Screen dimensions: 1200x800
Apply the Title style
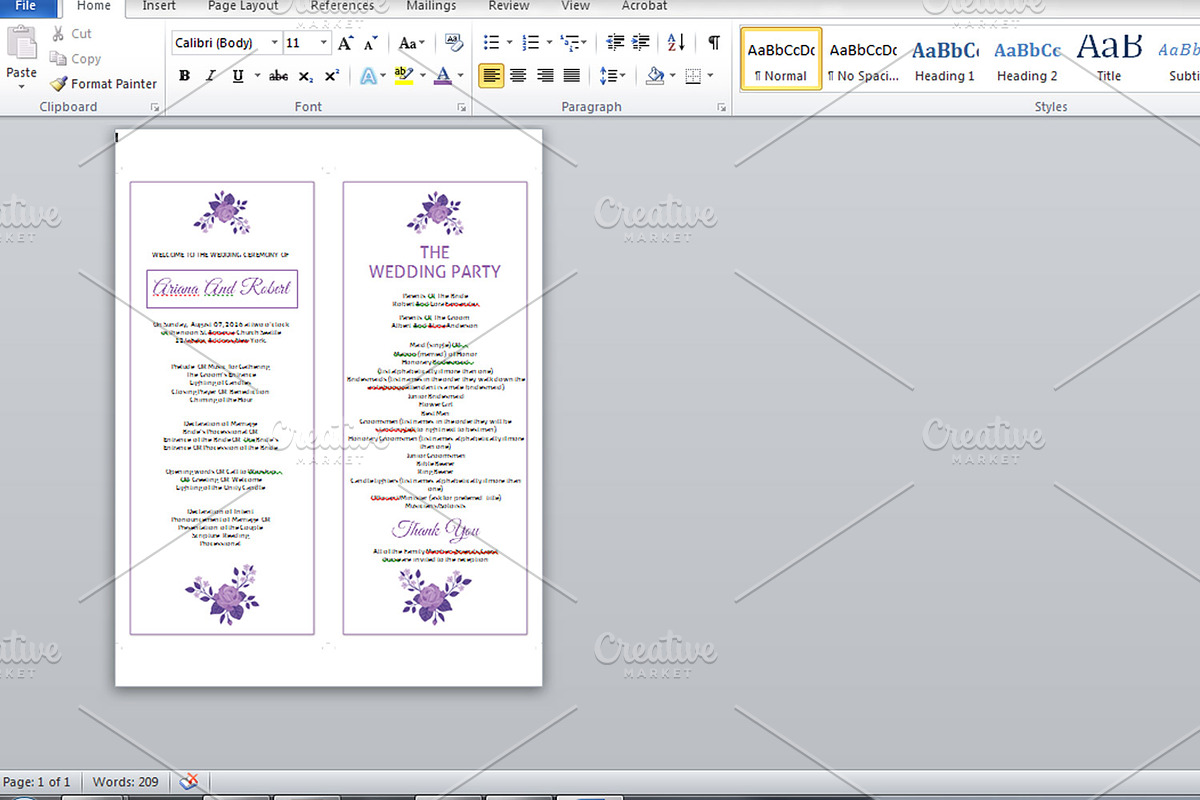[x=1109, y=59]
